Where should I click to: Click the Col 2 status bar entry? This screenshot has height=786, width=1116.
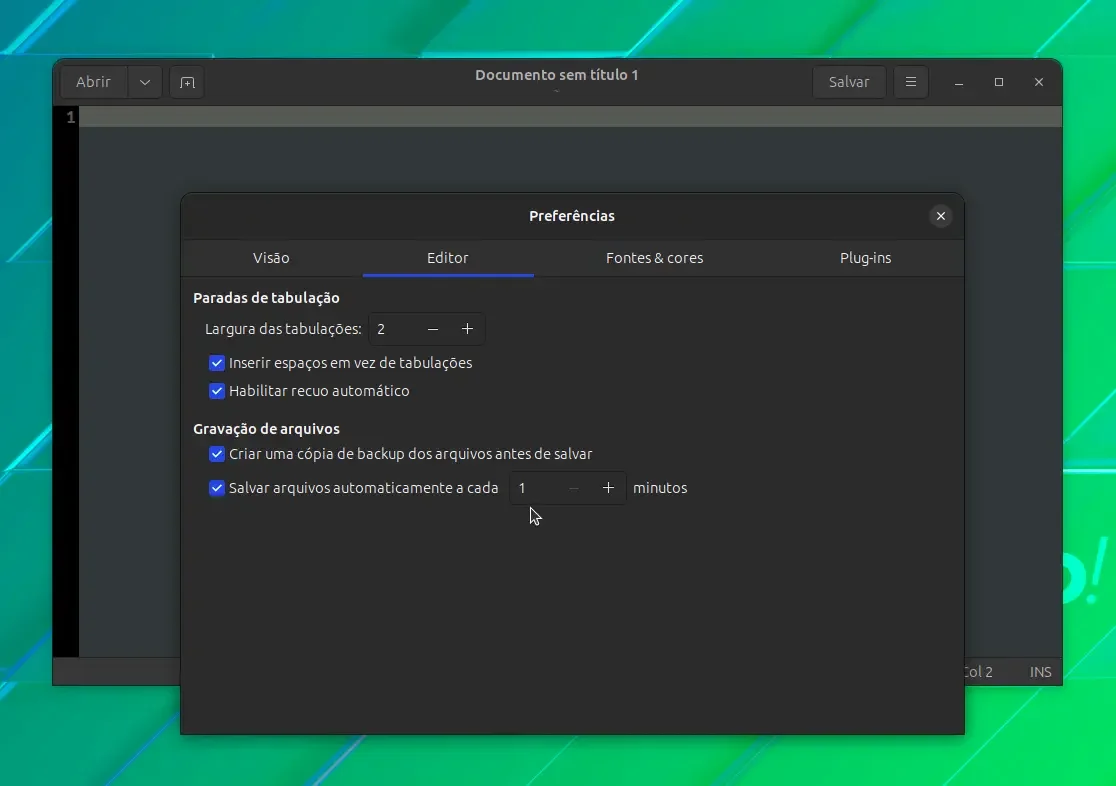coord(979,671)
